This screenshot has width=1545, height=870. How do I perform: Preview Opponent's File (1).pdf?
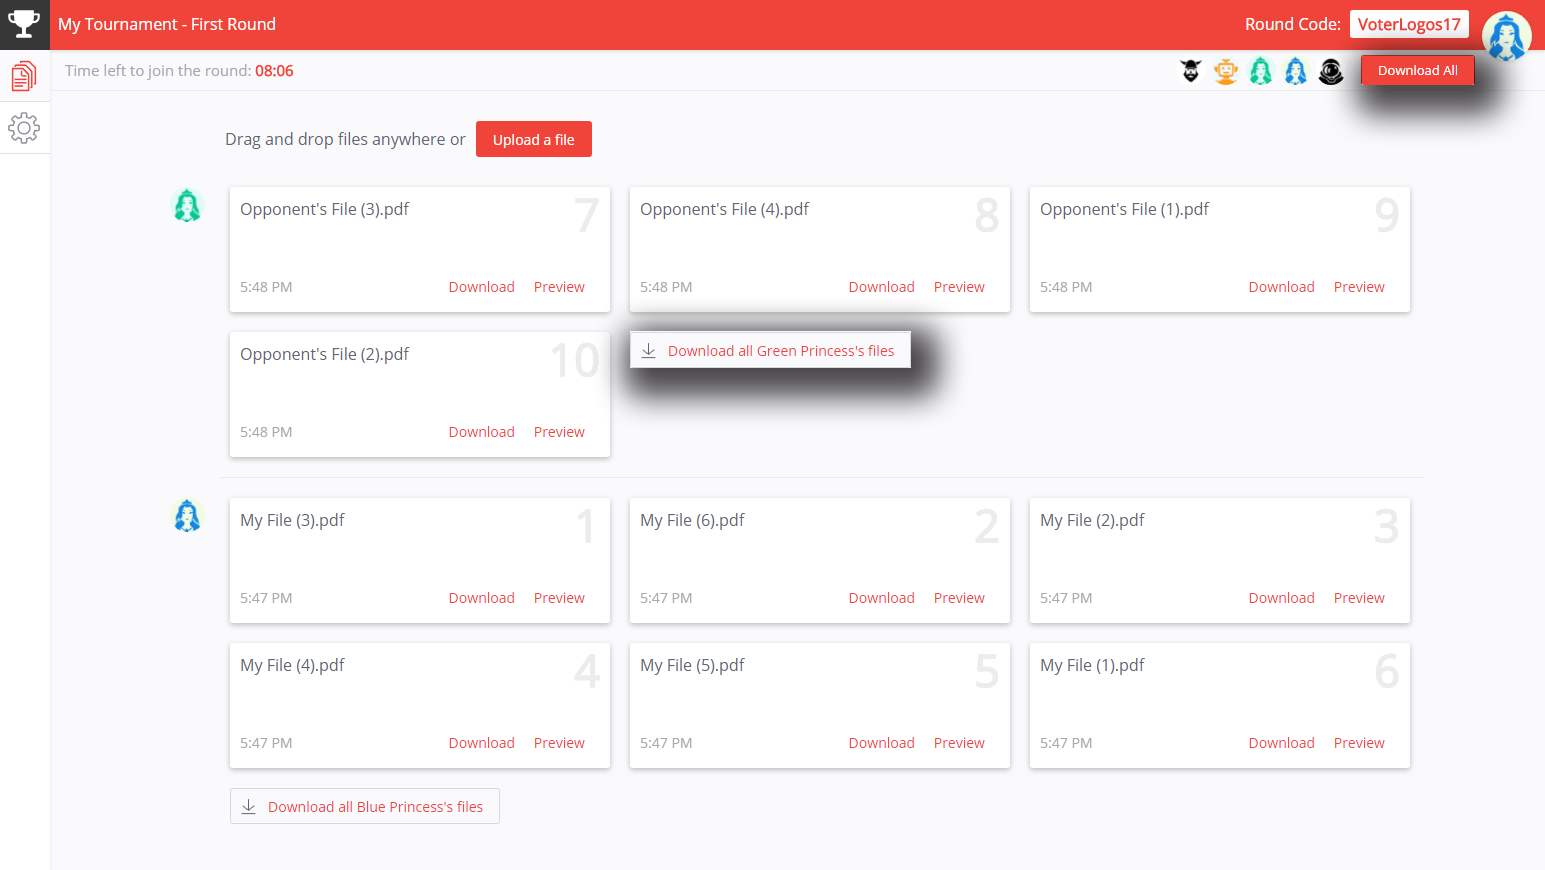click(1359, 287)
